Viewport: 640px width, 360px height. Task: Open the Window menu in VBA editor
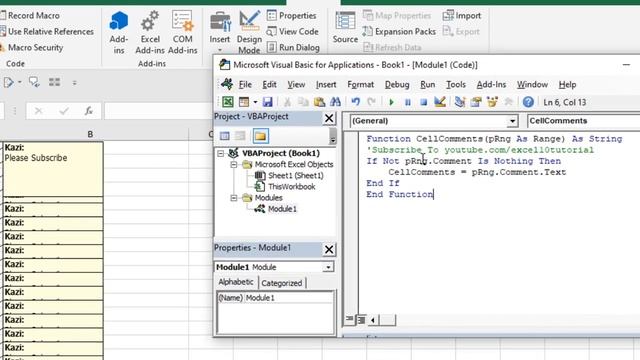click(x=532, y=84)
